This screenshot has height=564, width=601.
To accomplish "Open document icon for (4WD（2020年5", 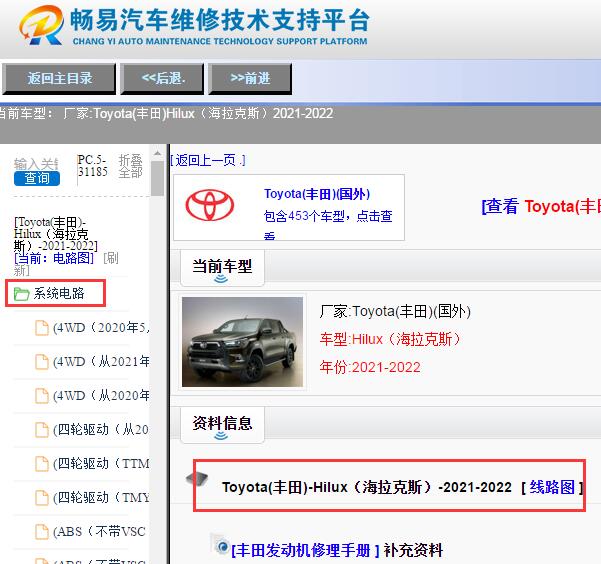I will 42,328.
